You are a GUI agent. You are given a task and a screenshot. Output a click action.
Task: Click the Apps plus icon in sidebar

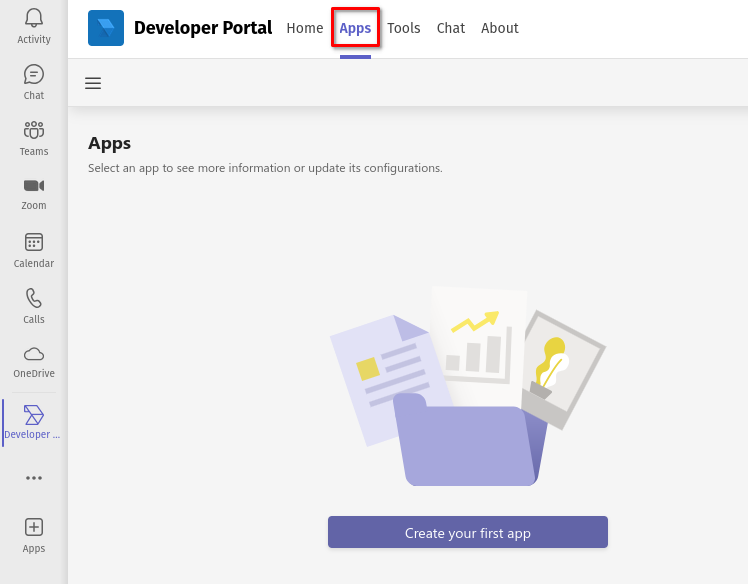(34, 527)
